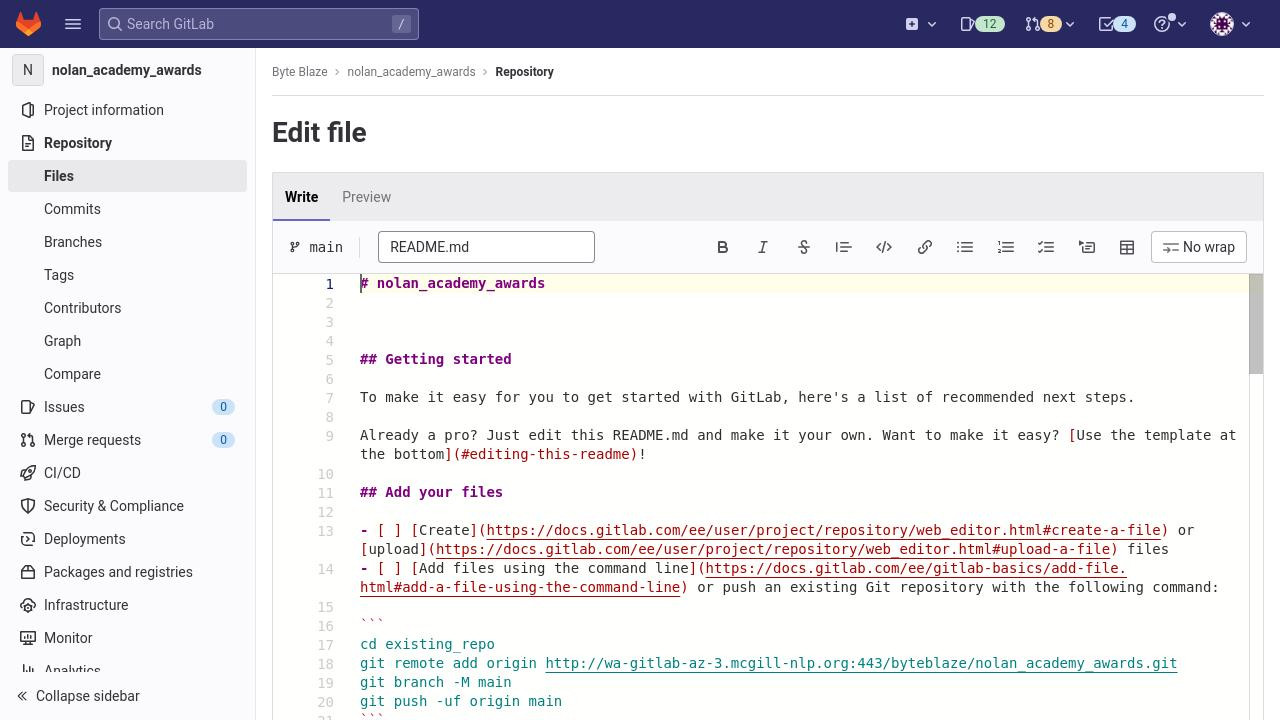Click Byte Blaze breadcrumb link
The width and height of the screenshot is (1280, 720).
[x=300, y=72]
